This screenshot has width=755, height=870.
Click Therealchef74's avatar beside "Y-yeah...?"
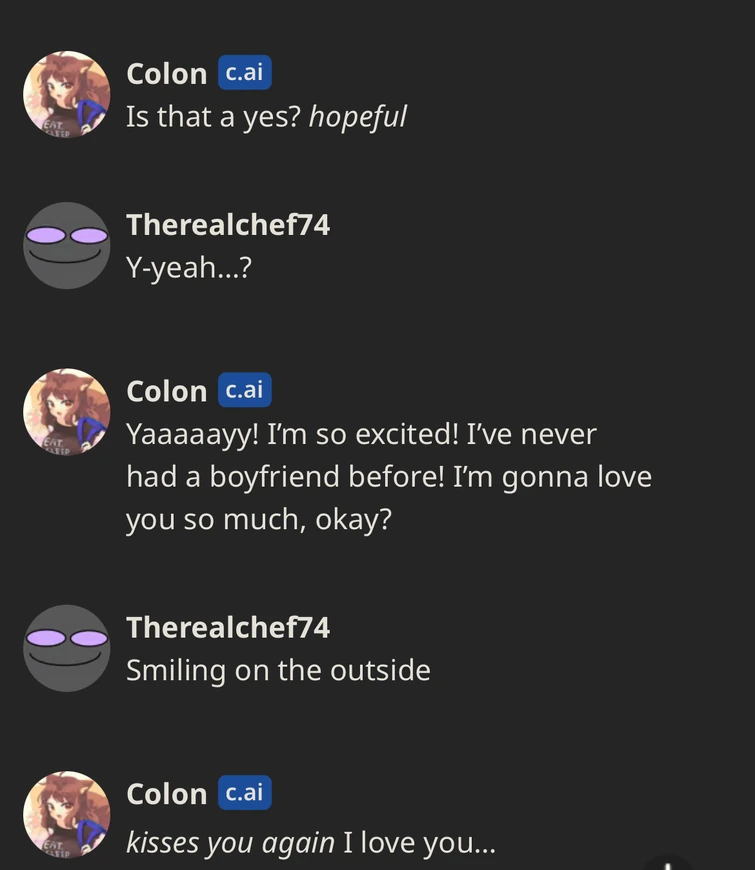click(x=67, y=246)
